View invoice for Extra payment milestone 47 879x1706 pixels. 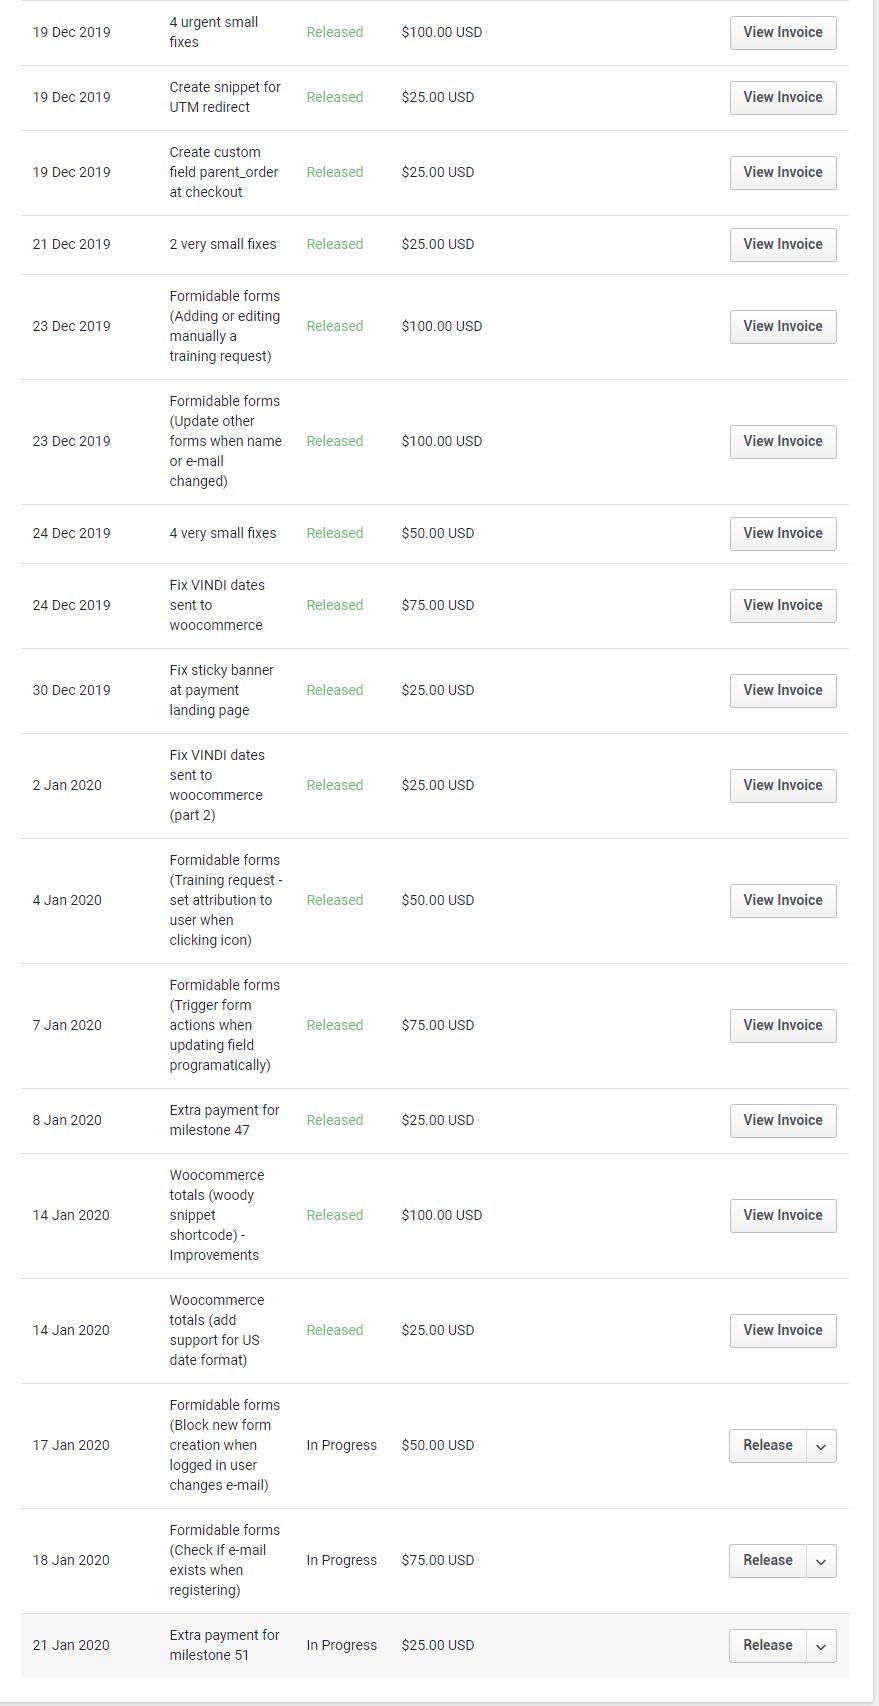point(782,1121)
